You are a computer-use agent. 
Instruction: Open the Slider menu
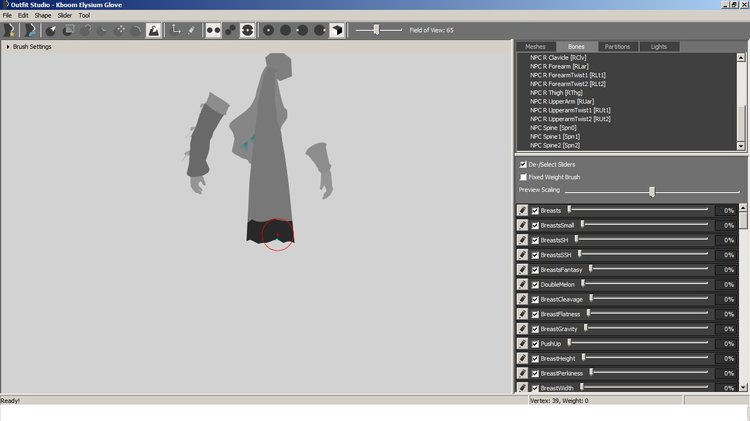click(65, 15)
